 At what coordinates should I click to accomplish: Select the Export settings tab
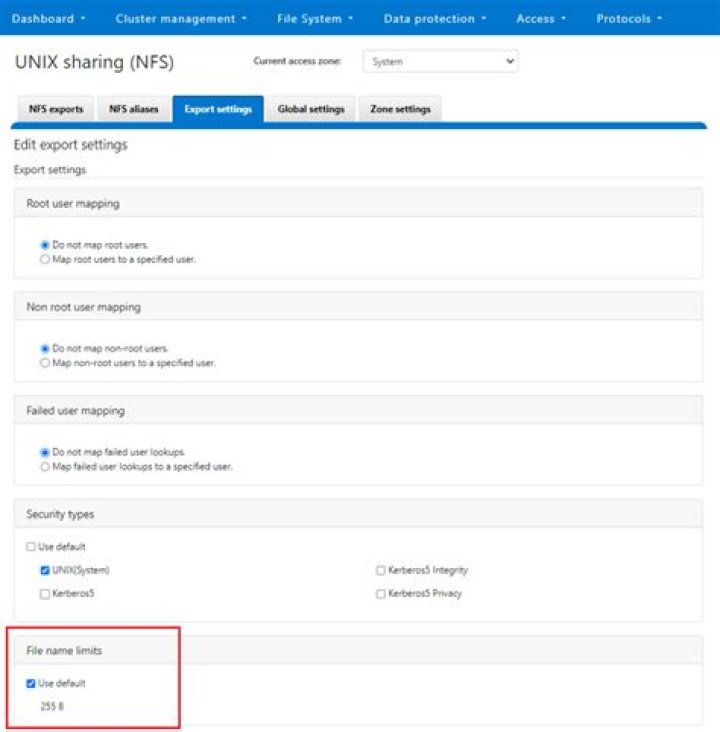[x=218, y=109]
